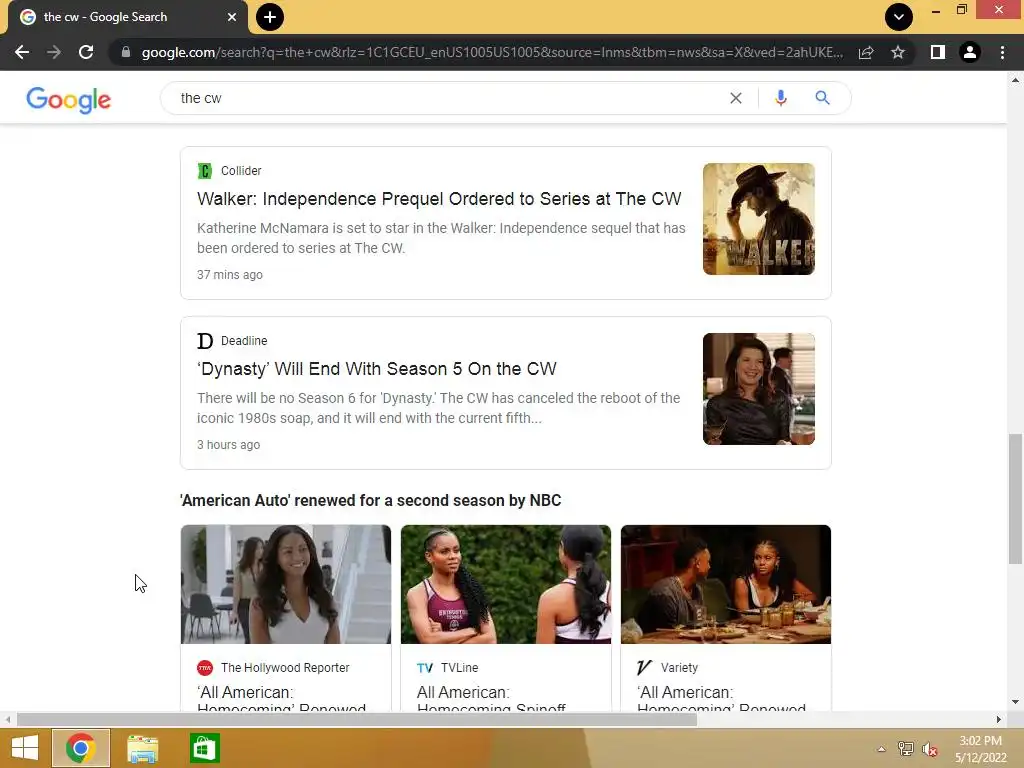
Task: Open the TVLine card image
Action: click(506, 584)
